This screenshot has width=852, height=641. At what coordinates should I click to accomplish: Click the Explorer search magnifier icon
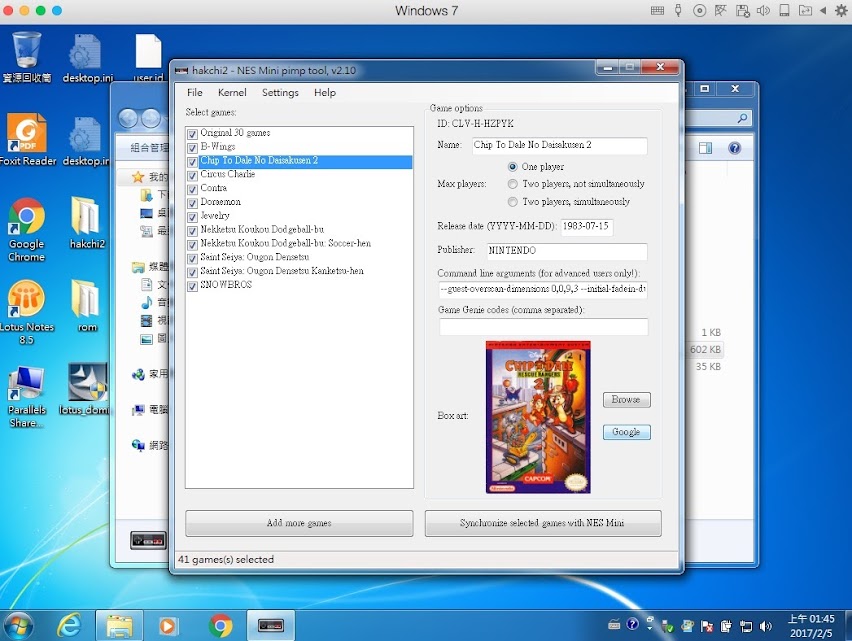pyautogui.click(x=742, y=118)
